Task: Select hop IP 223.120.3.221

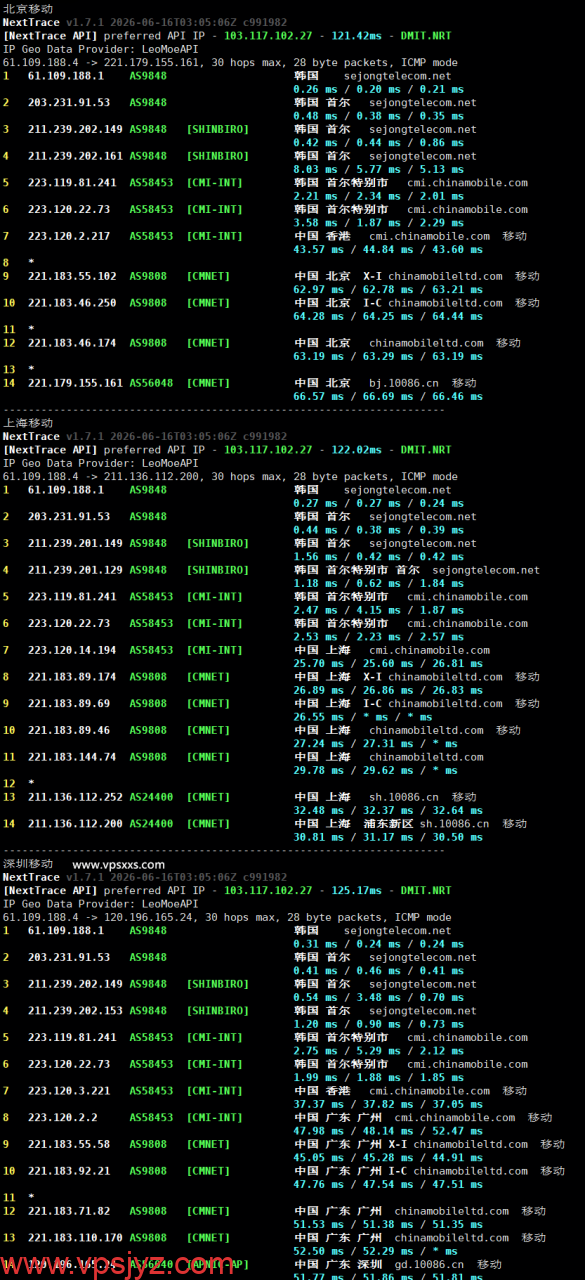Action: pos(69,1091)
